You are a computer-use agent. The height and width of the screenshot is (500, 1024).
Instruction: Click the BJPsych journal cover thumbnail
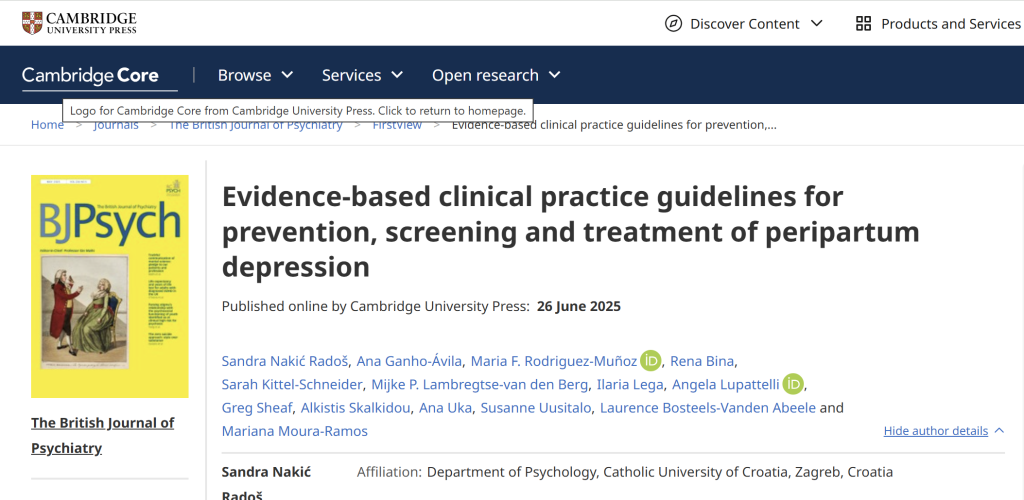coord(110,286)
